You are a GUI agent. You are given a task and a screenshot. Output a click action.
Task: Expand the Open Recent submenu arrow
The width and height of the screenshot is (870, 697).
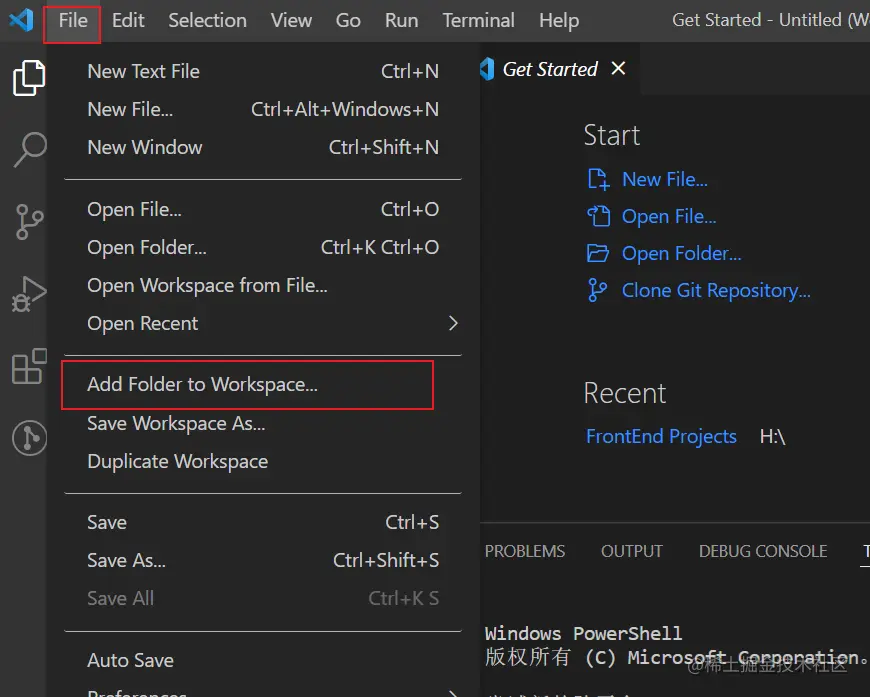pos(453,323)
